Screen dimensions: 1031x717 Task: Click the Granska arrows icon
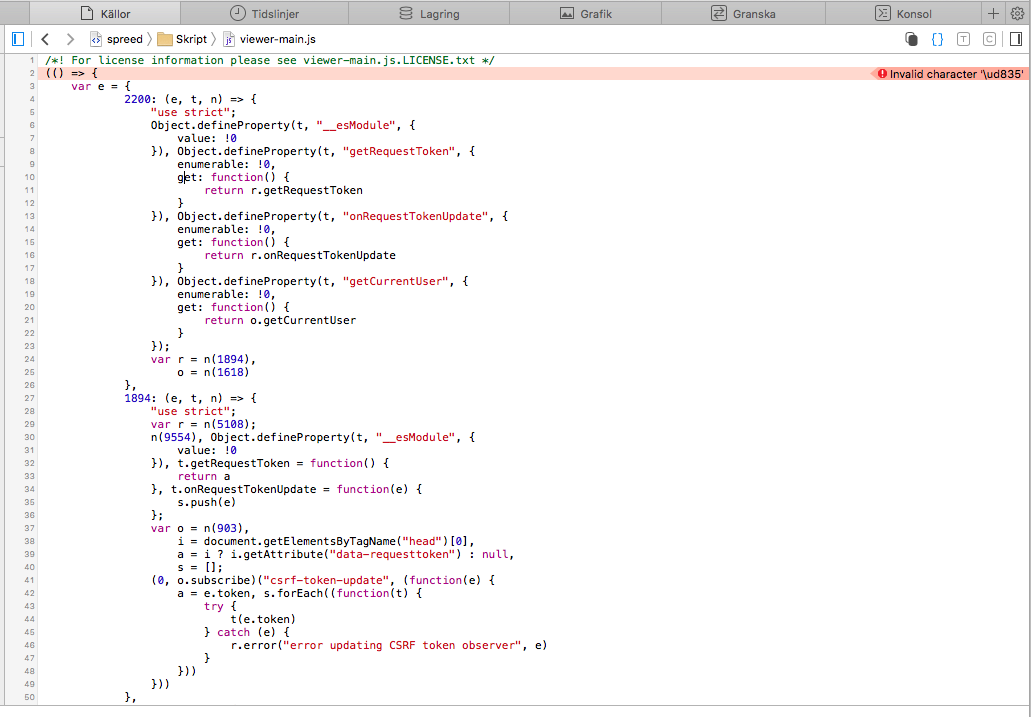coord(719,13)
